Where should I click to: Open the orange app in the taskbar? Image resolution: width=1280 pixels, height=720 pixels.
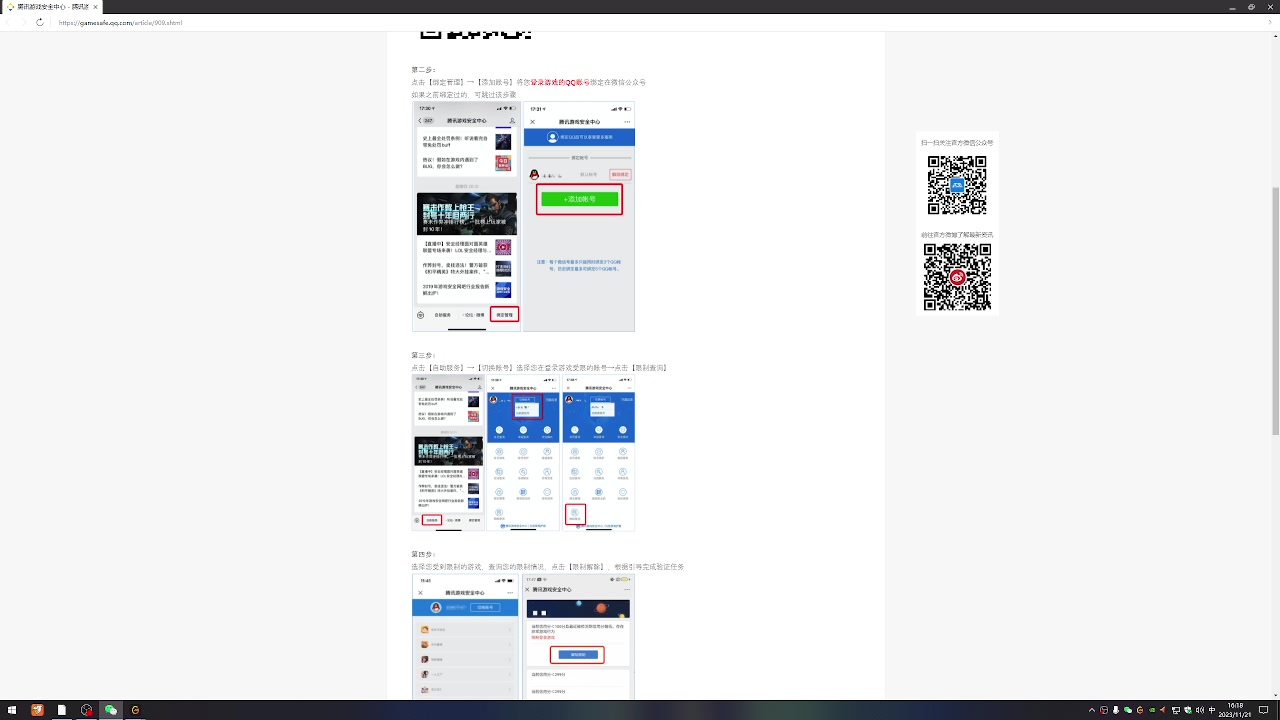tap(37, 710)
